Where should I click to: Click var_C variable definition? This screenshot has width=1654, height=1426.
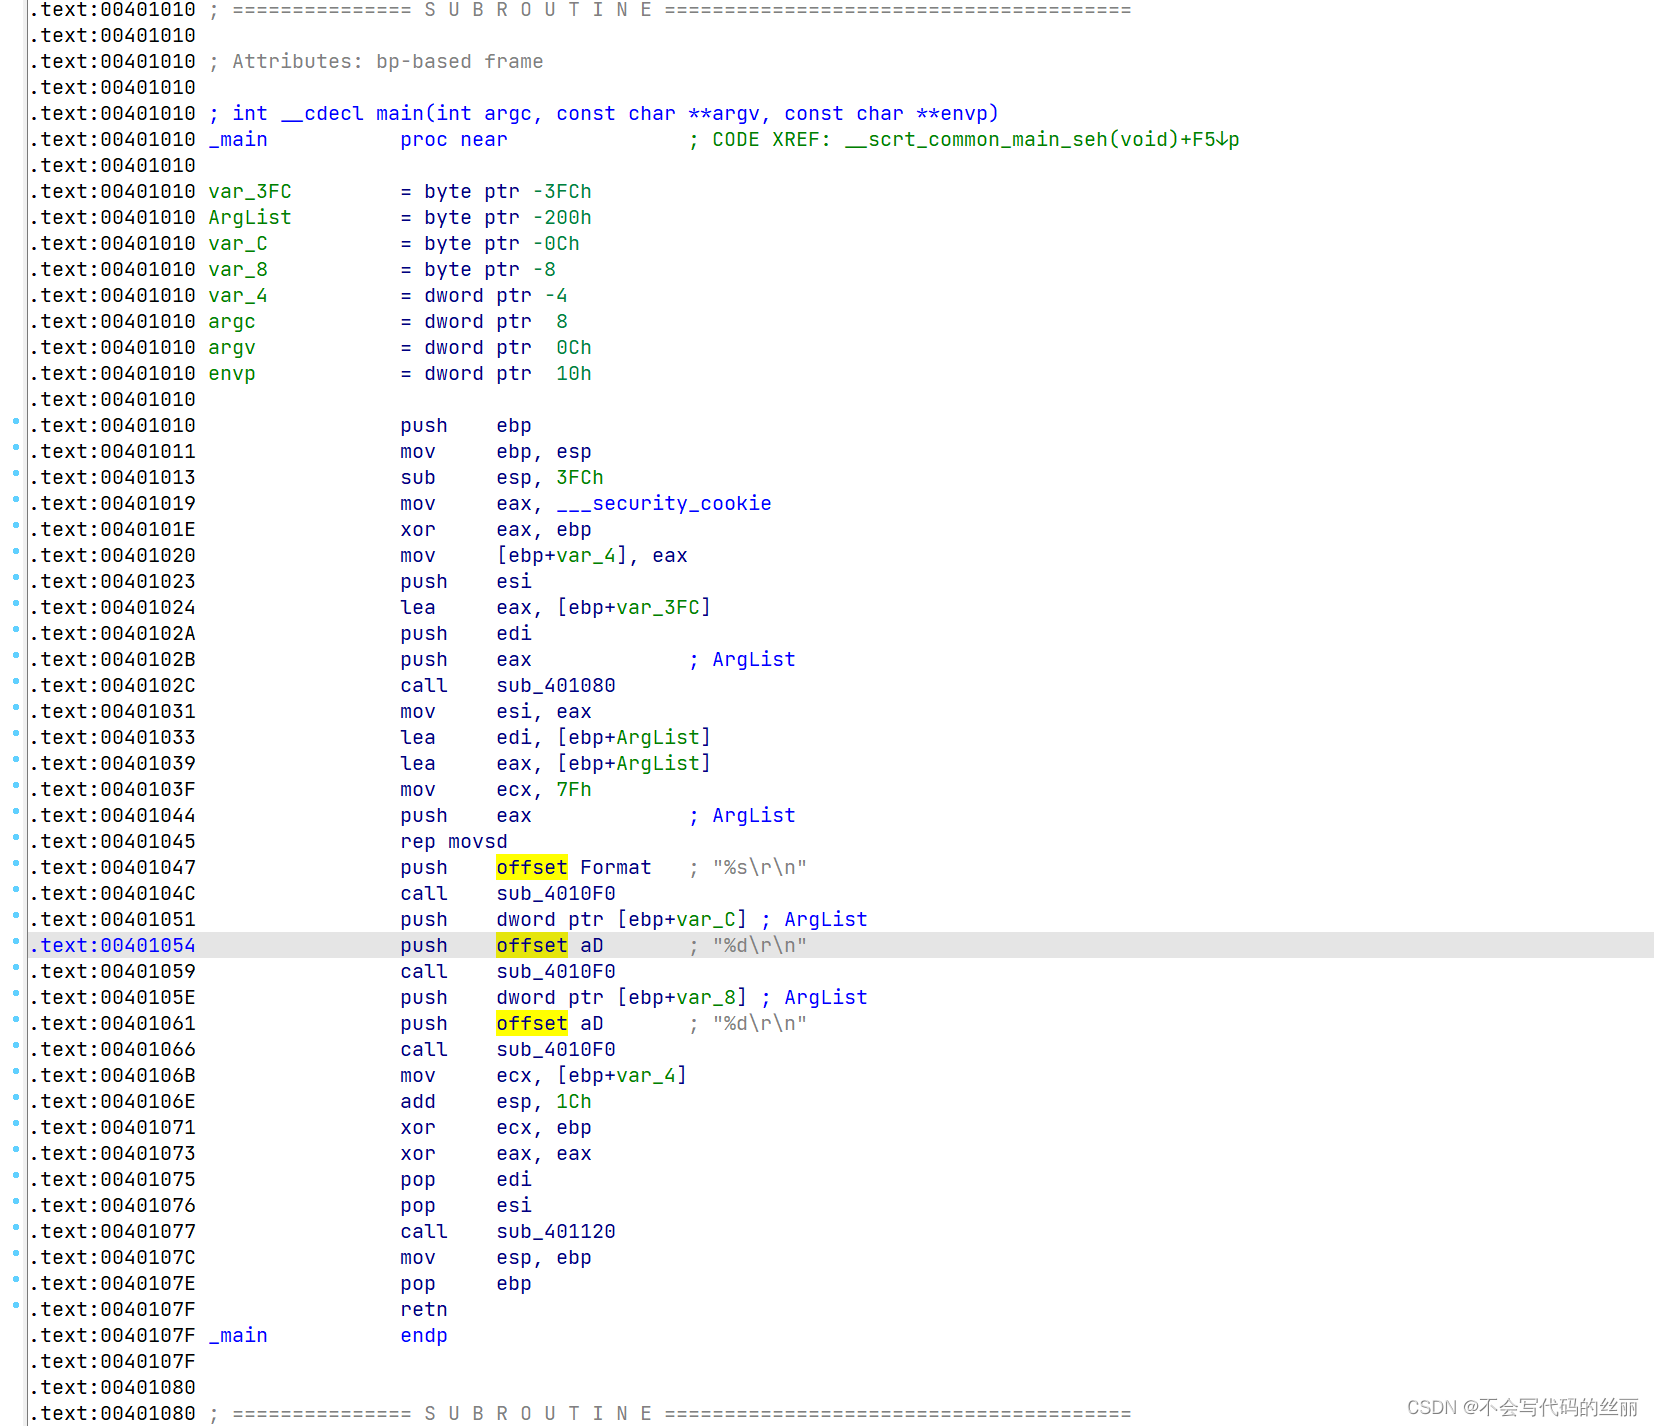click(394, 243)
